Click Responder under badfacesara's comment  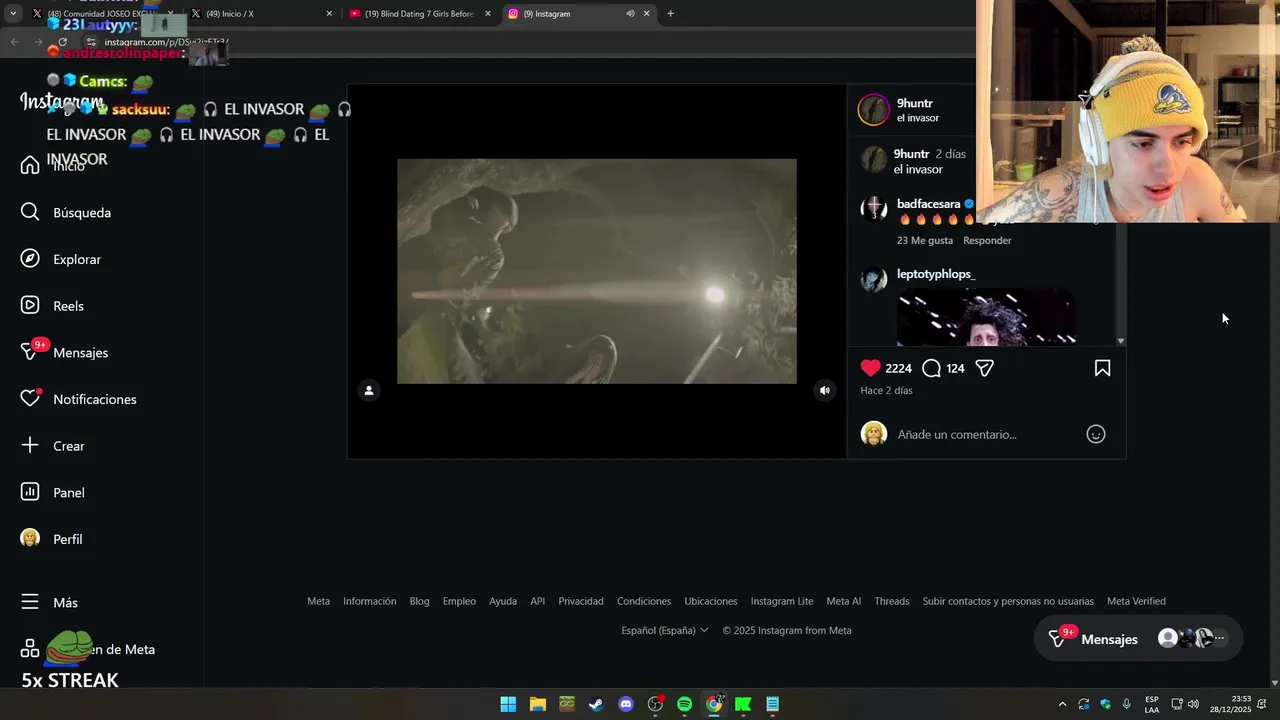click(987, 240)
